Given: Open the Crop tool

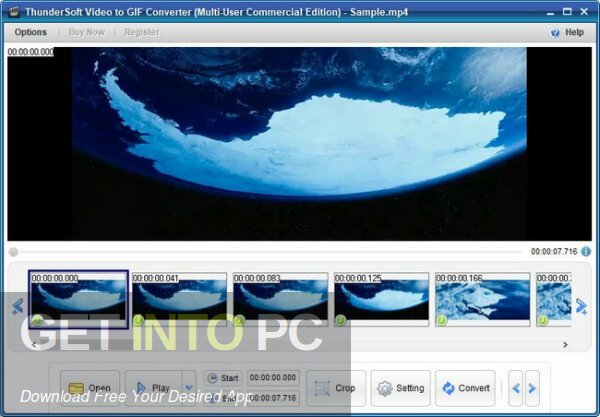Looking at the screenshot, I should click(x=336, y=388).
